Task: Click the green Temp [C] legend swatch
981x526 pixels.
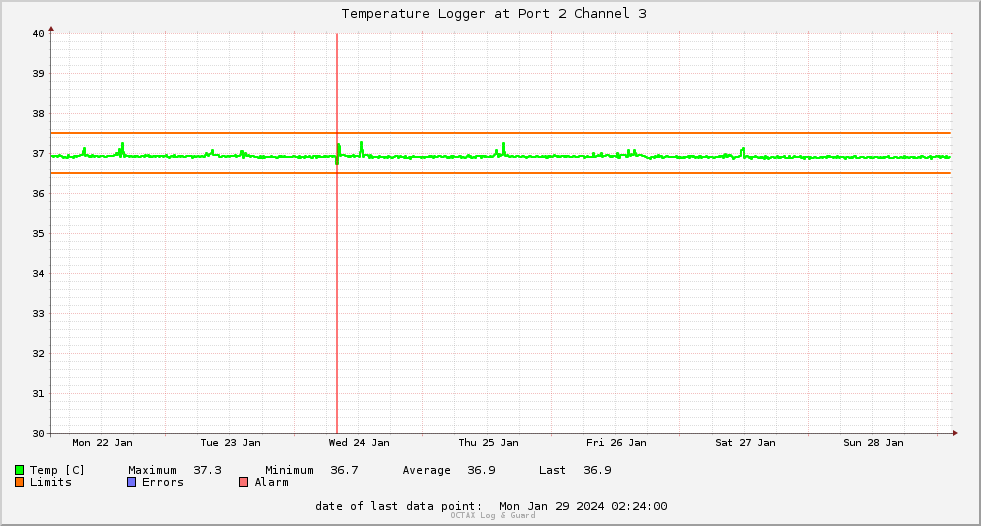Action: tap(19, 470)
